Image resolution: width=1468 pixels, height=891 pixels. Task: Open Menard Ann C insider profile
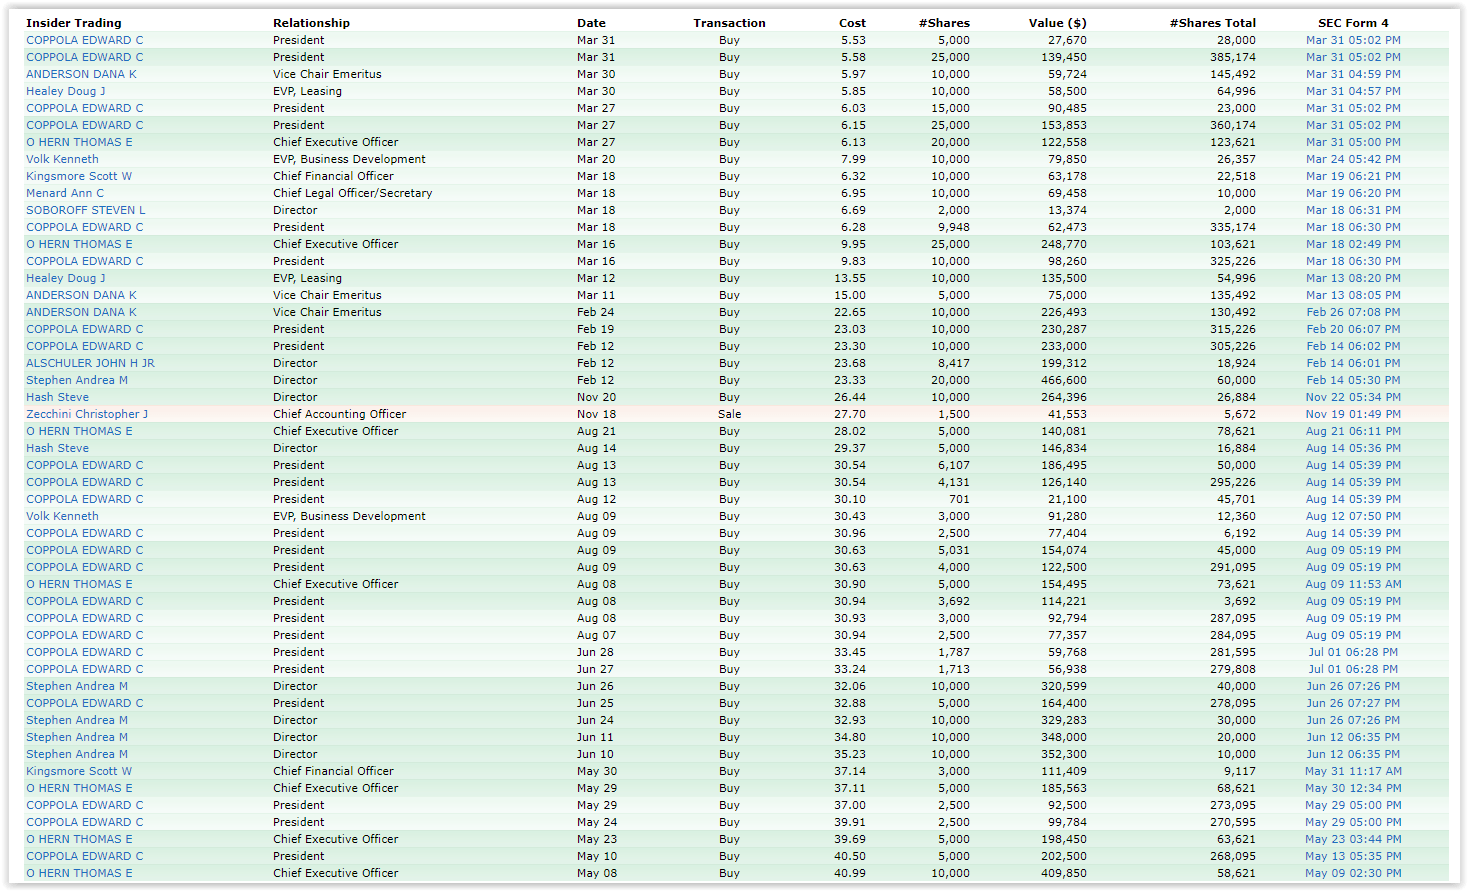coord(65,193)
